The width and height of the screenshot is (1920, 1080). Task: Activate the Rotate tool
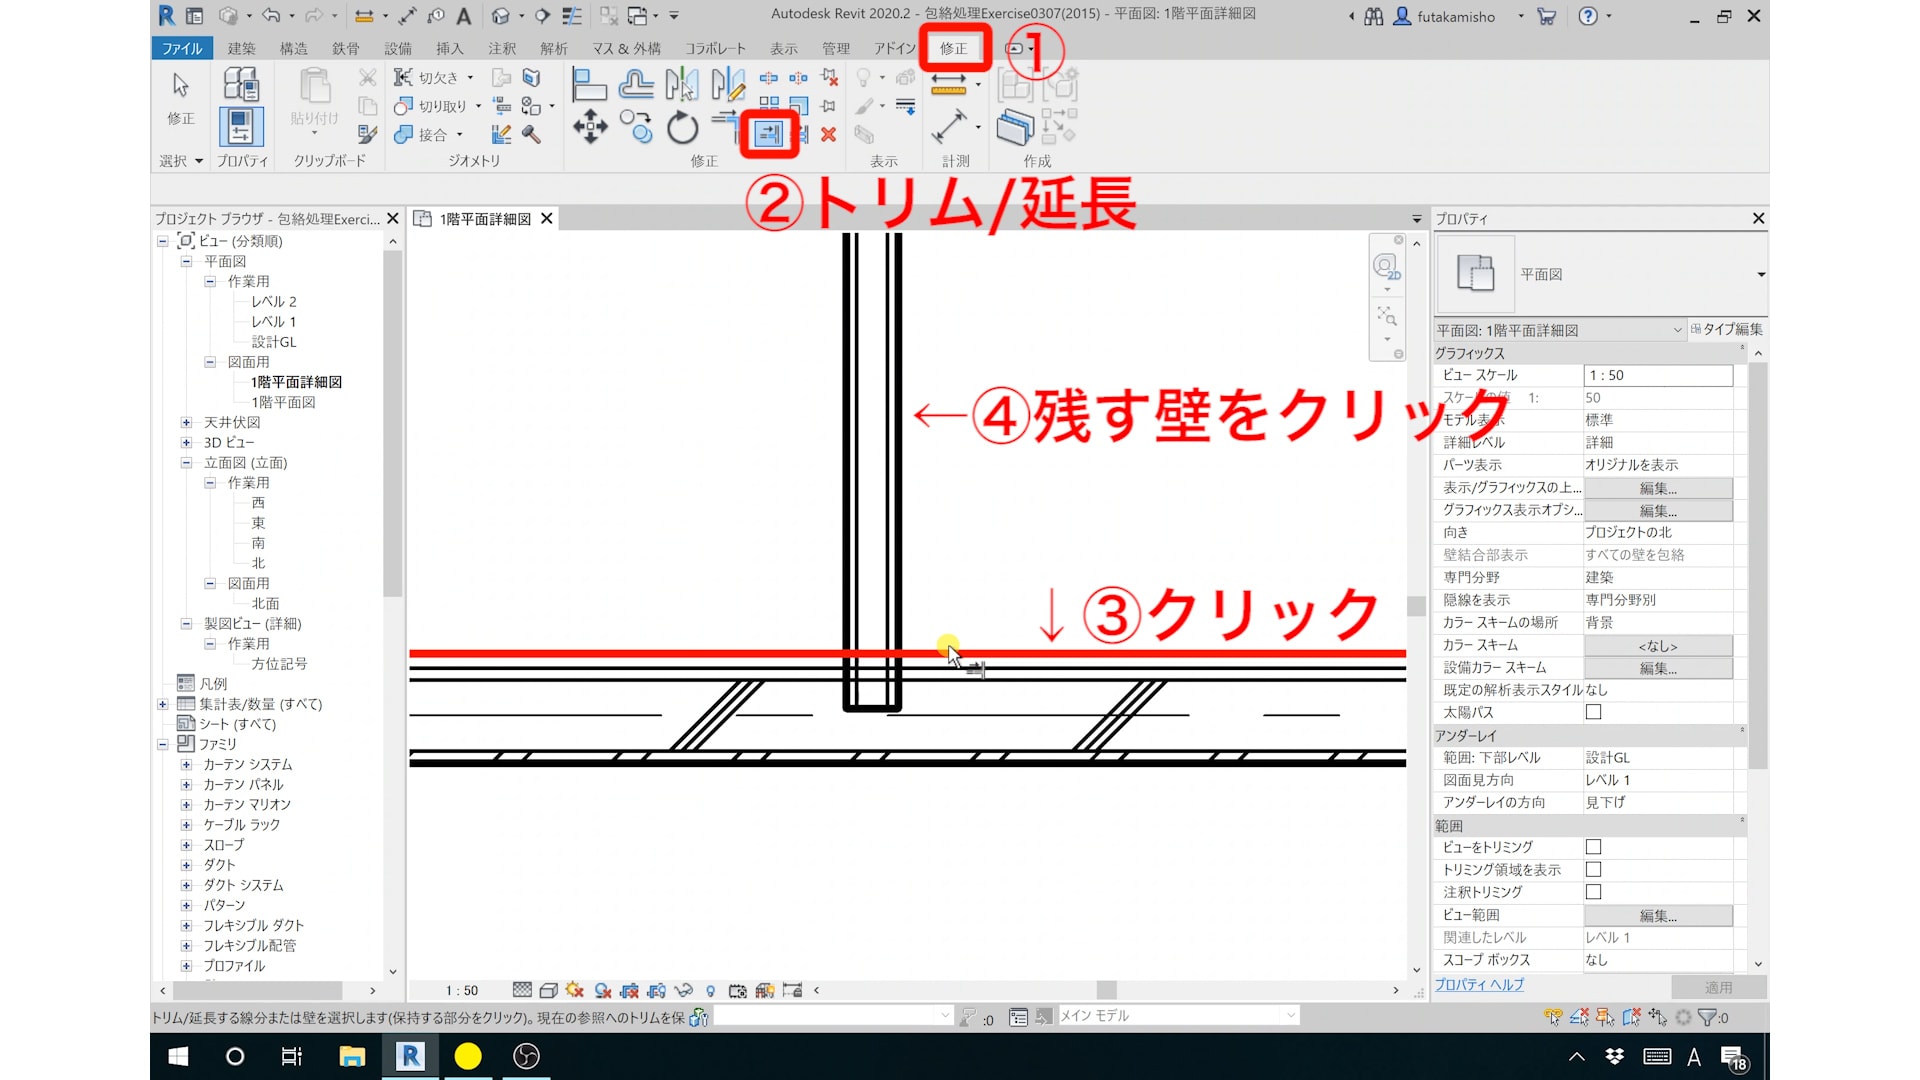pos(683,128)
